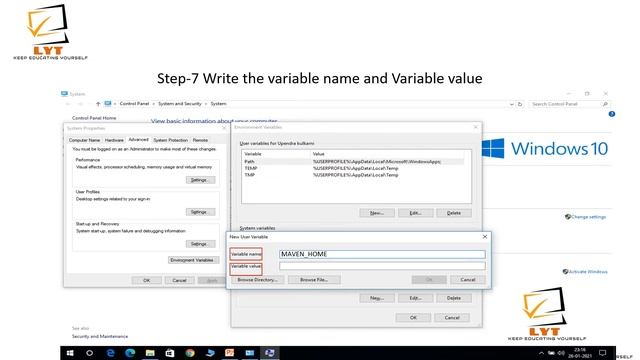
Task: Select the TEMP user variable row
Action: pos(353,168)
